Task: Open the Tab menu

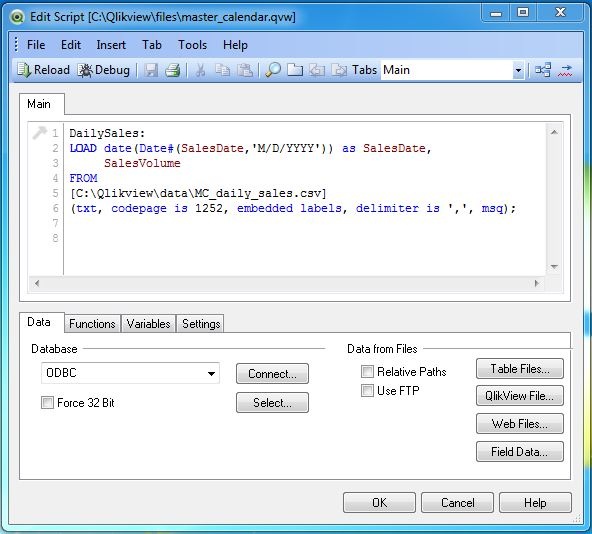Action: pos(152,45)
